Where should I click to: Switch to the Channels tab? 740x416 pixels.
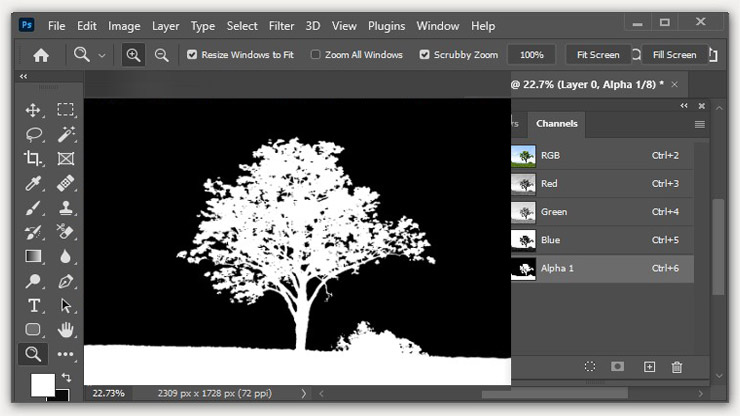(556, 124)
